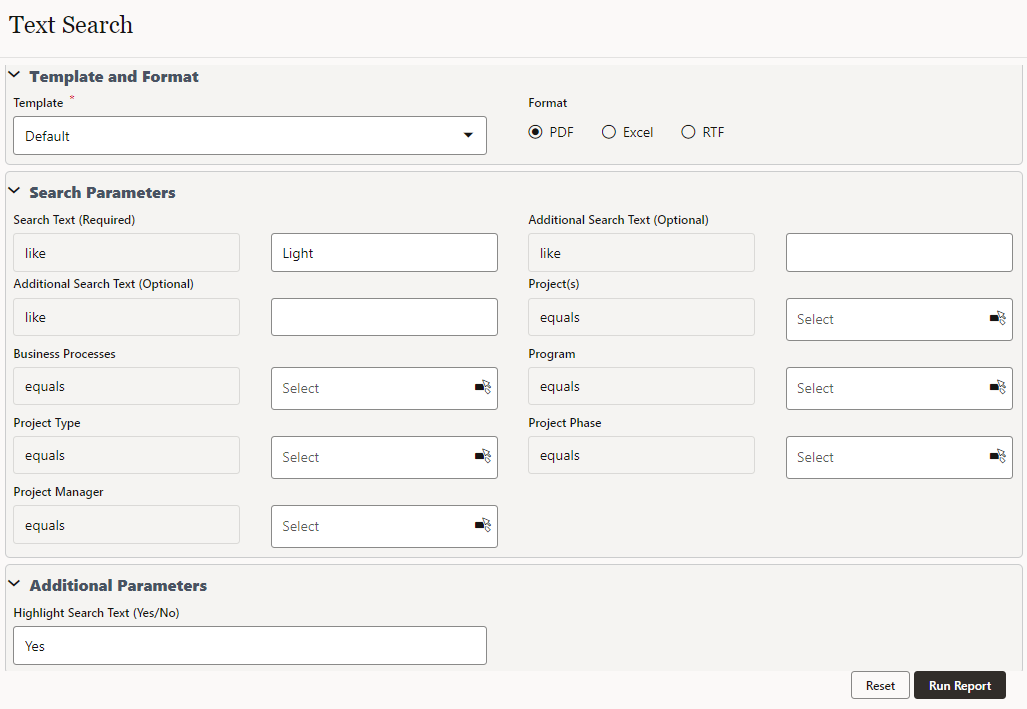Collapse the Additional Parameters section
Image resolution: width=1027 pixels, height=709 pixels.
click(x=13, y=584)
